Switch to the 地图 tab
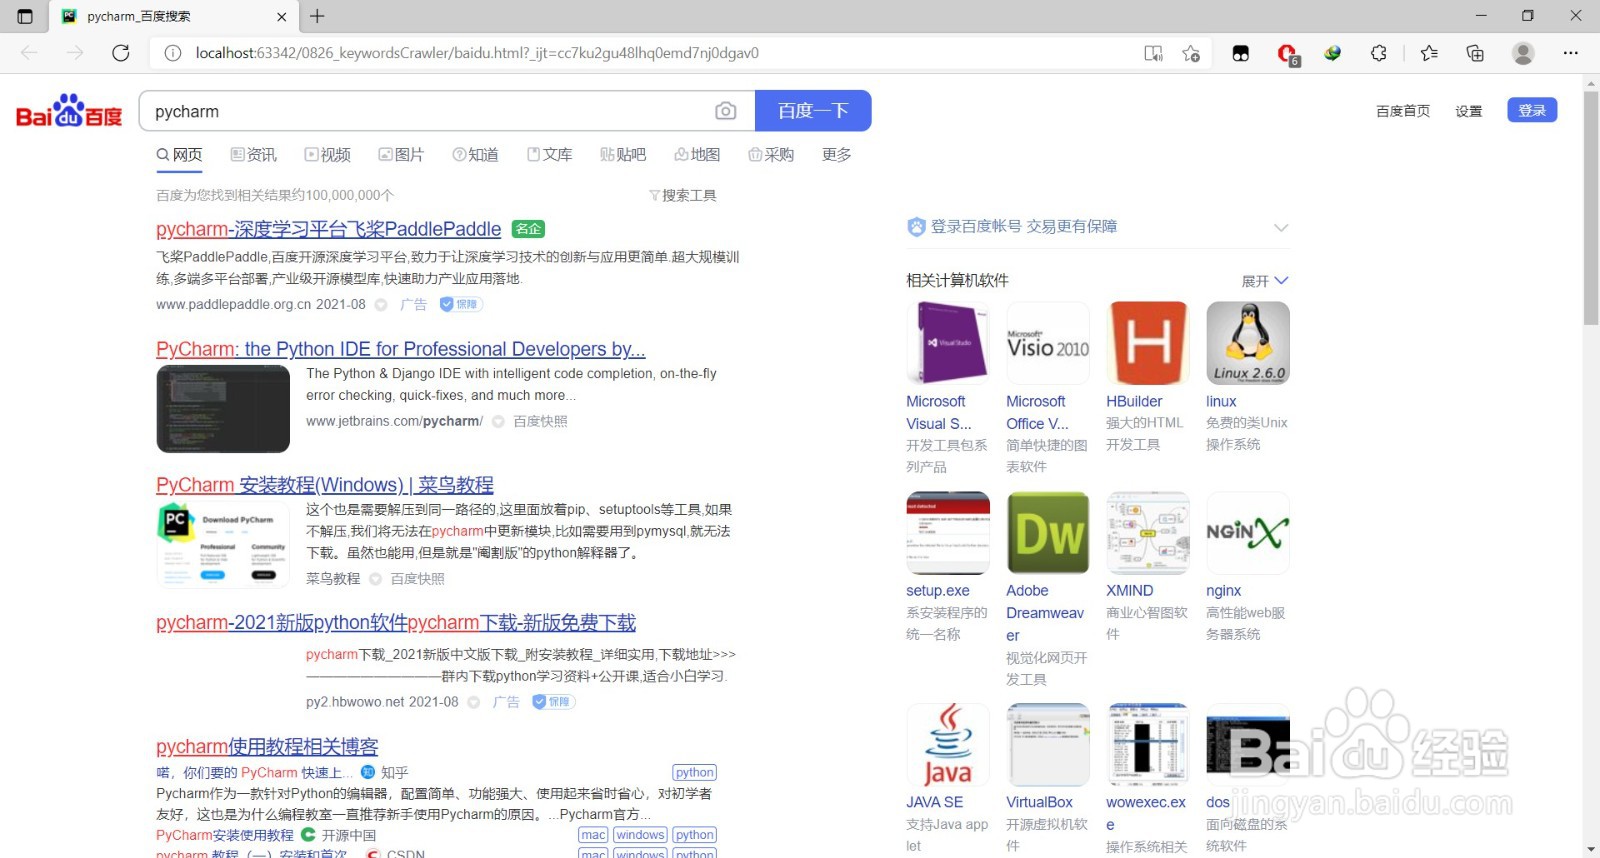 point(697,154)
